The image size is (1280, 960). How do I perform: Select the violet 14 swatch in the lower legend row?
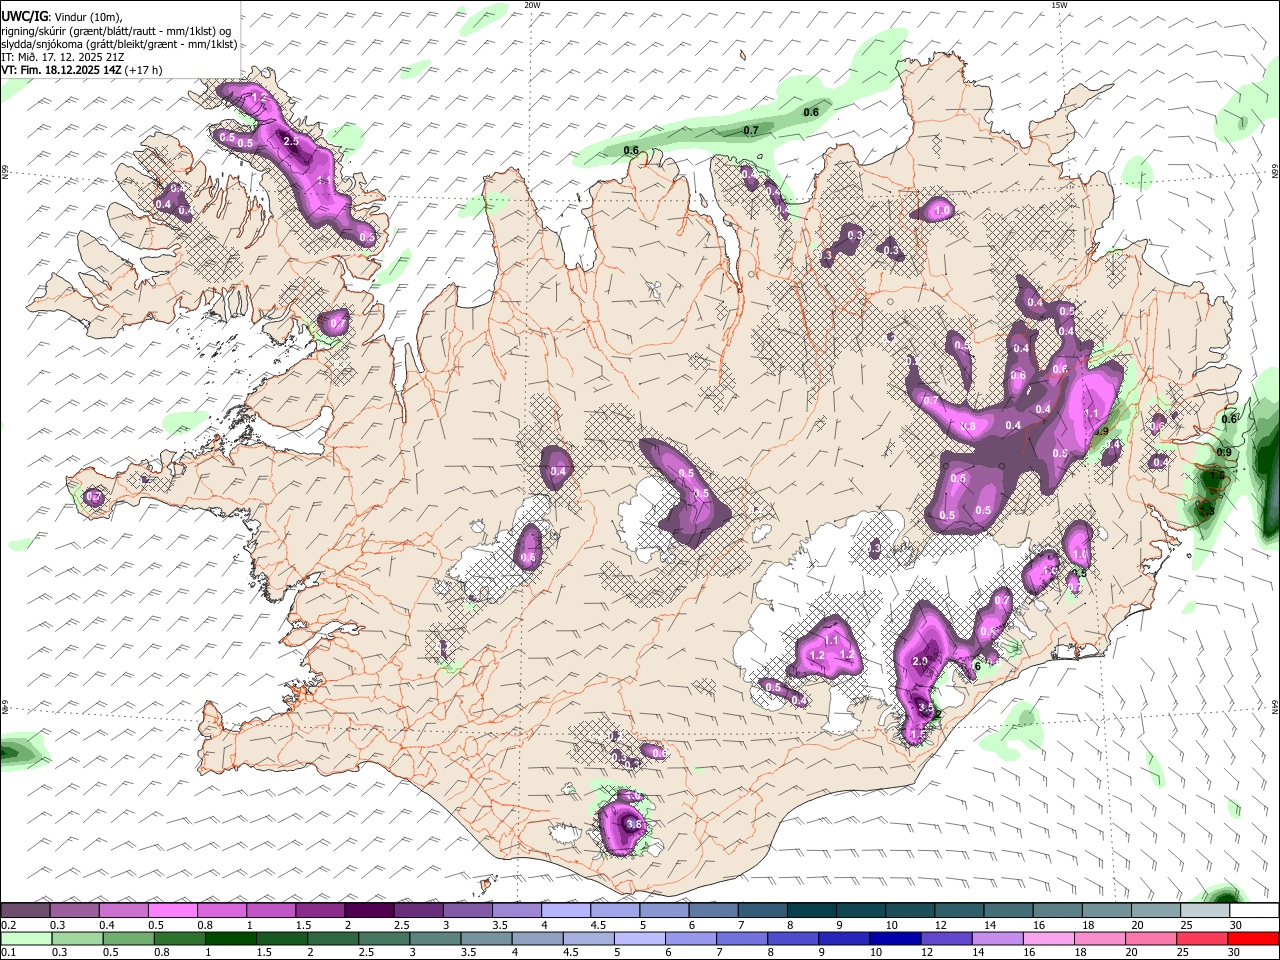(996, 938)
